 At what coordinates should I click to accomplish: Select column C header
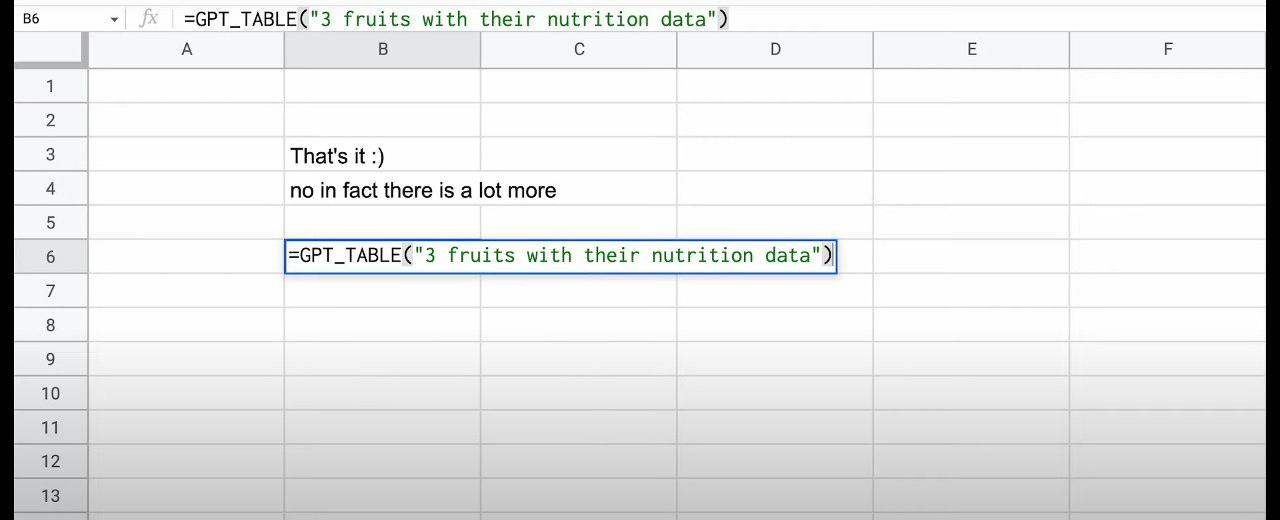tap(578, 50)
